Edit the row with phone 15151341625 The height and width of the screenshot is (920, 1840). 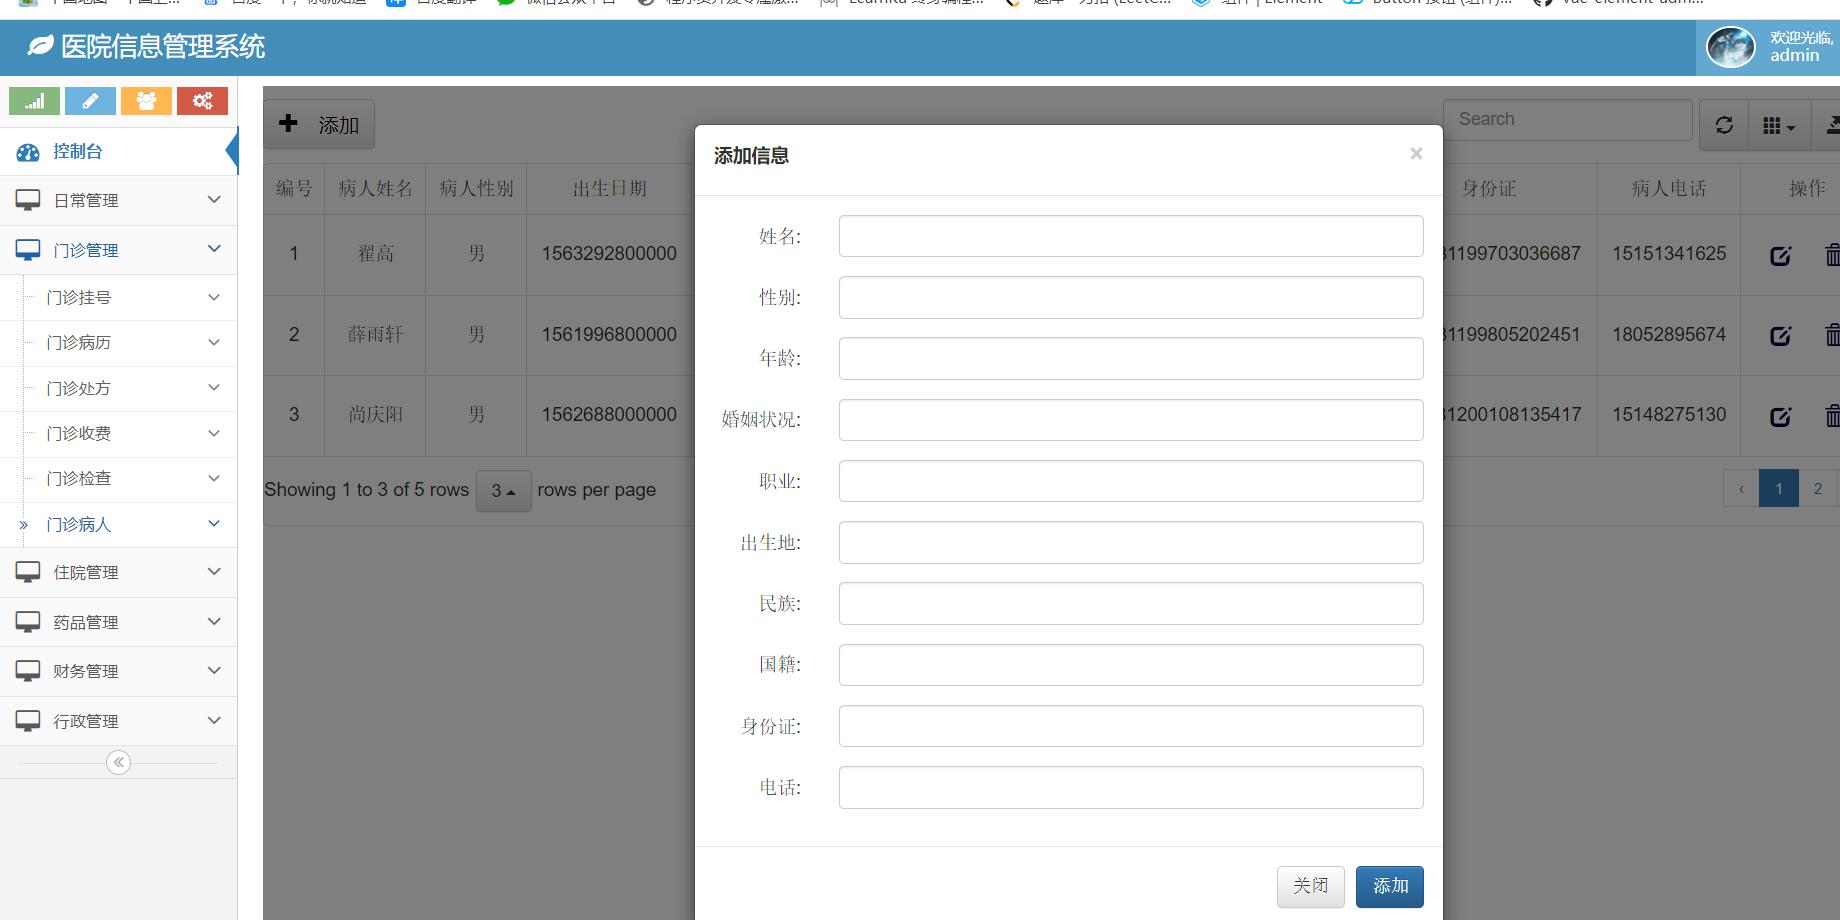pos(1780,255)
